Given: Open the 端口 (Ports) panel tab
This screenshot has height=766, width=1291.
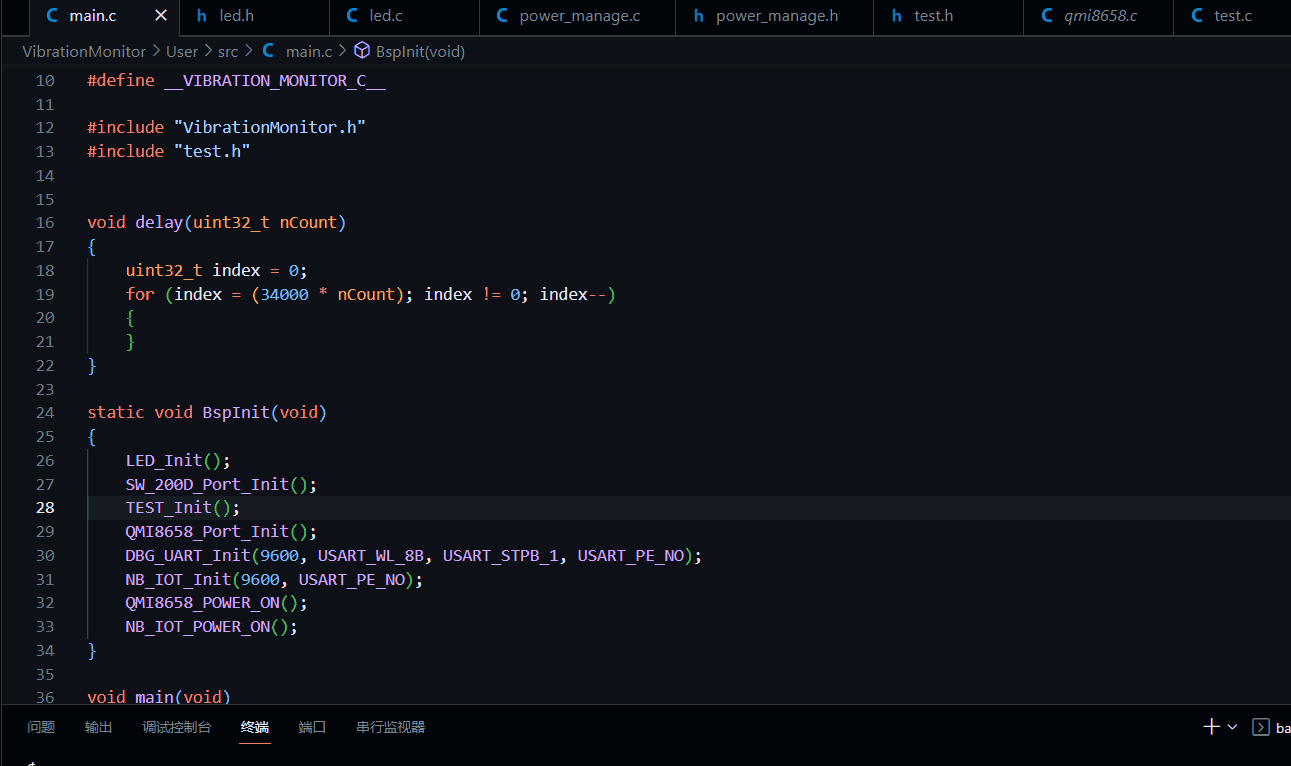Looking at the screenshot, I should click(x=312, y=727).
